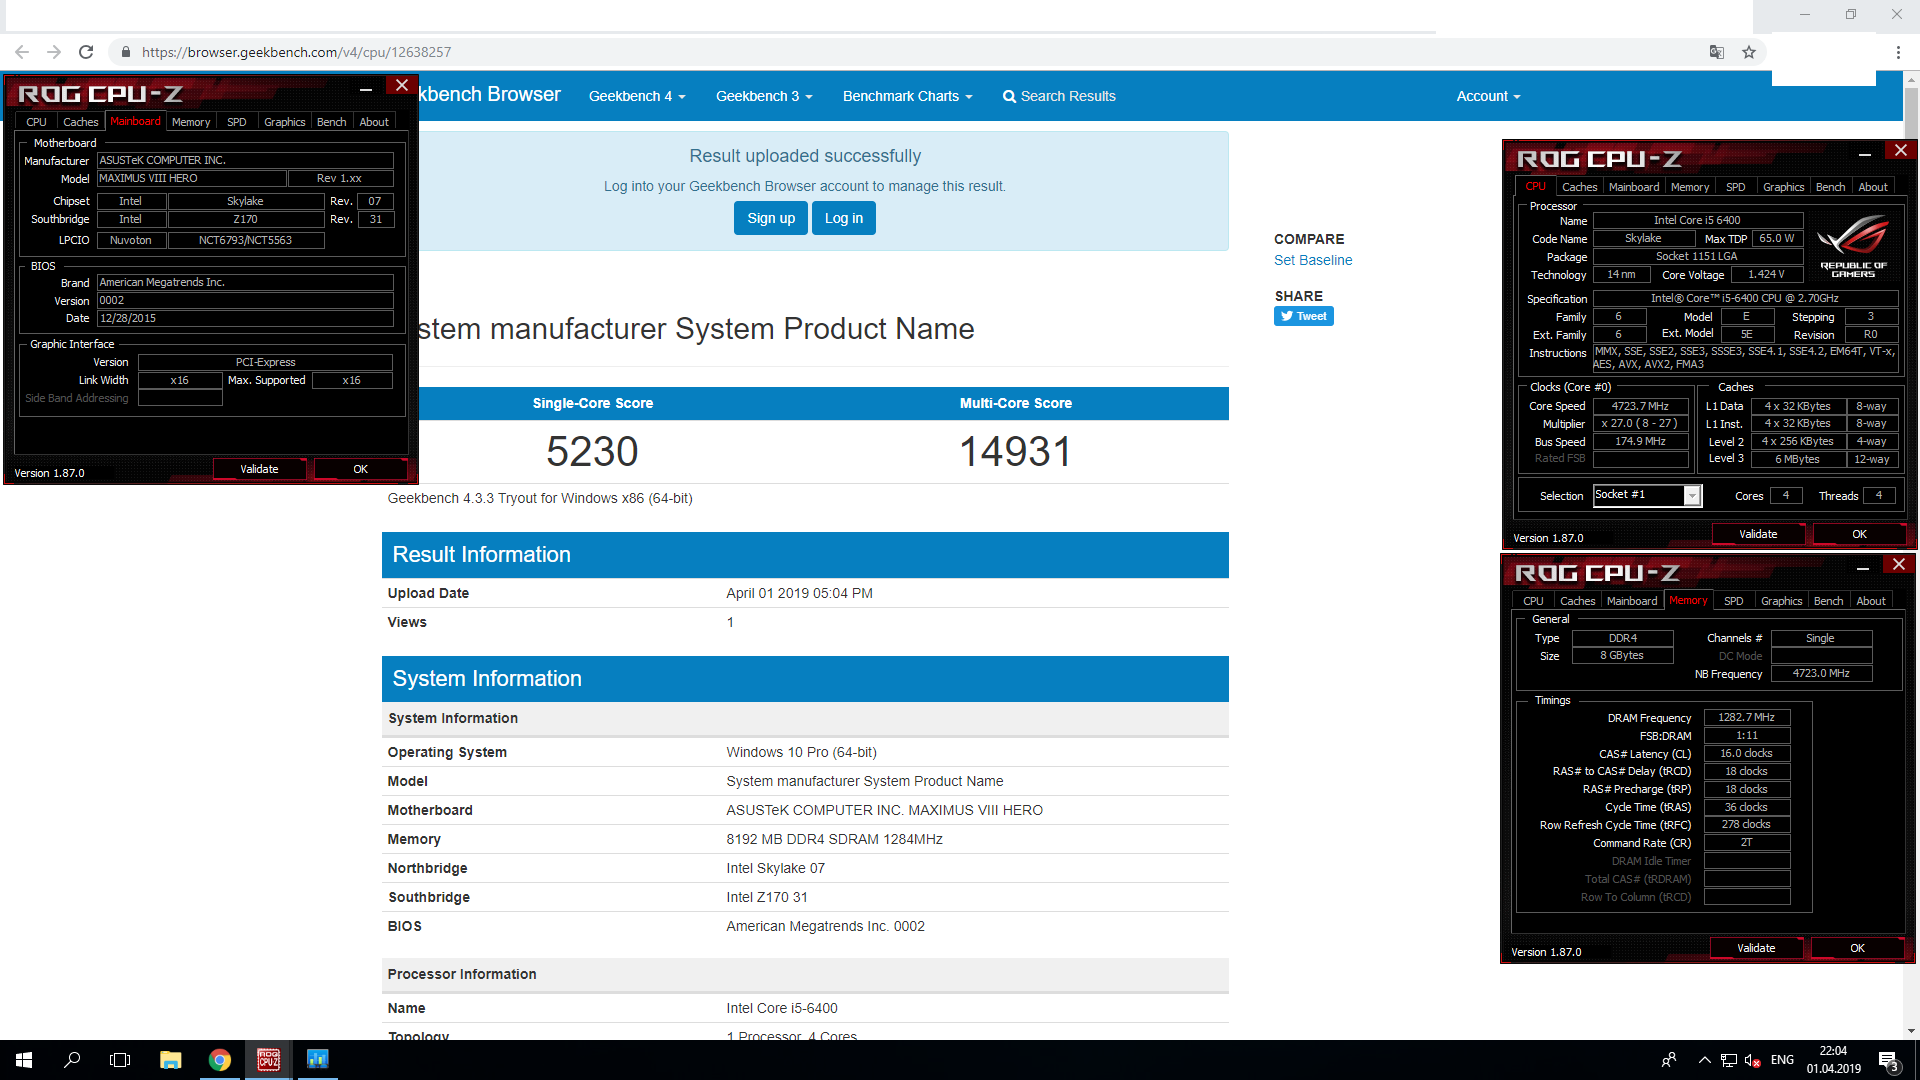Open the Geekbench 3 dropdown menu
This screenshot has width=1920, height=1080.
pyautogui.click(x=764, y=96)
